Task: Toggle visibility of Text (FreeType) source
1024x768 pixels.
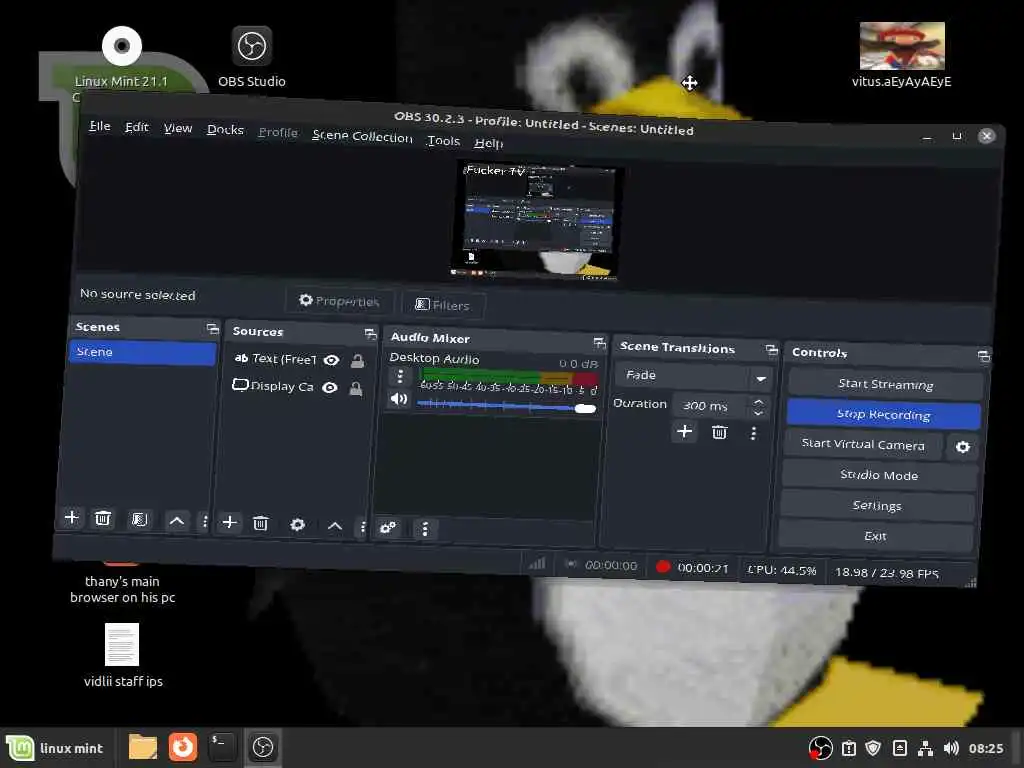Action: coord(332,360)
